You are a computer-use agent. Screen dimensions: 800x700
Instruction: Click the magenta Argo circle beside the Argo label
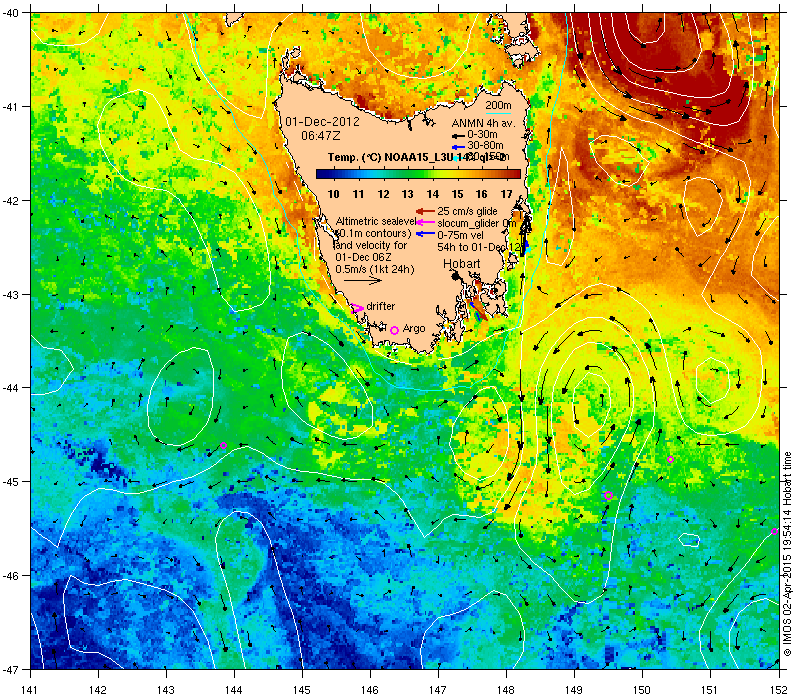394,330
